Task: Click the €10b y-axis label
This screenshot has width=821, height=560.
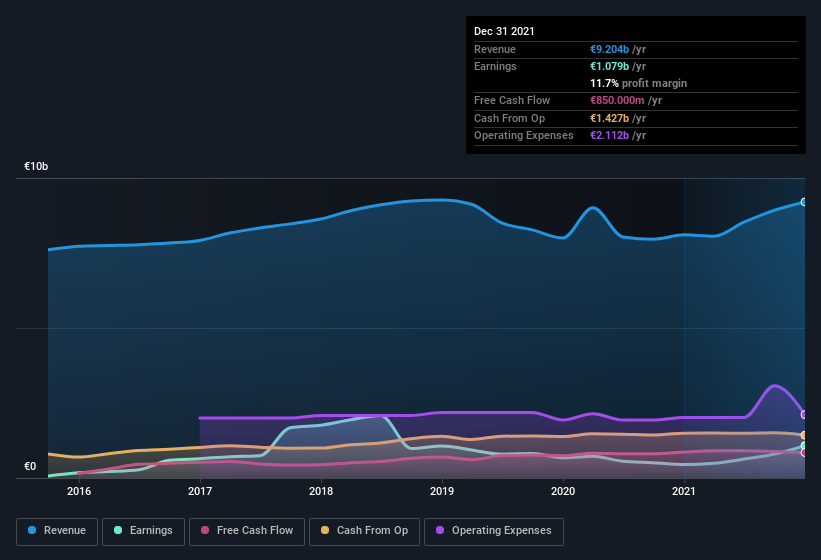Action: pyautogui.click(x=36, y=166)
